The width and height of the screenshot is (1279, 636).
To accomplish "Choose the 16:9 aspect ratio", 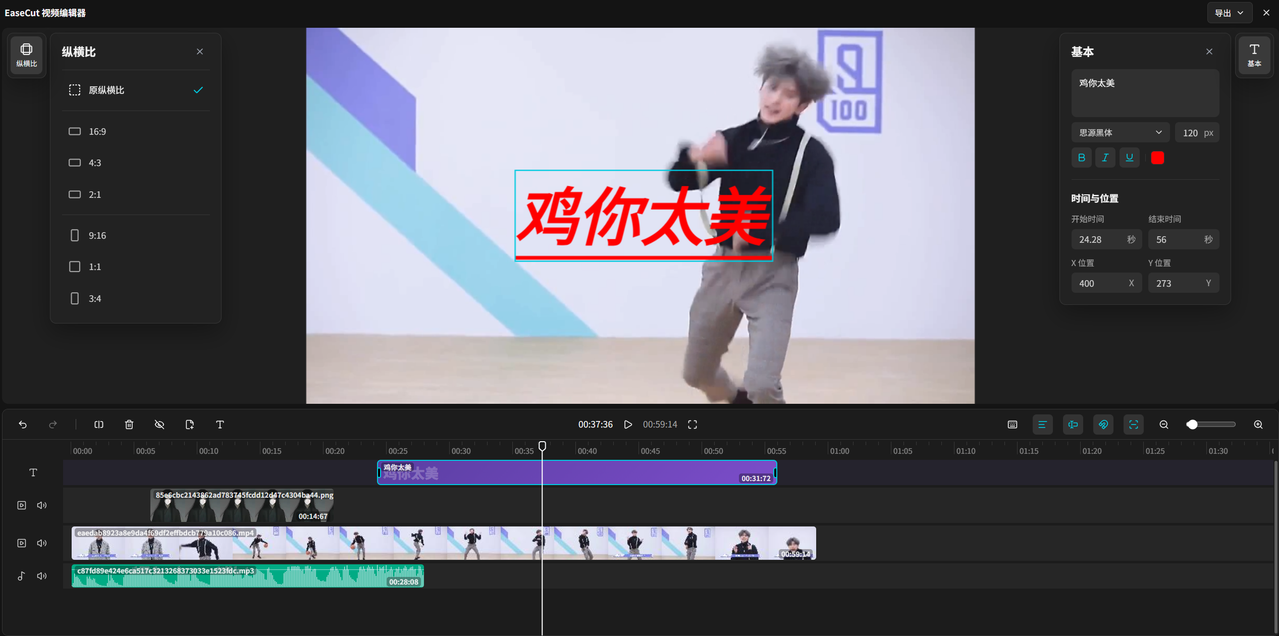I will [x=135, y=132].
